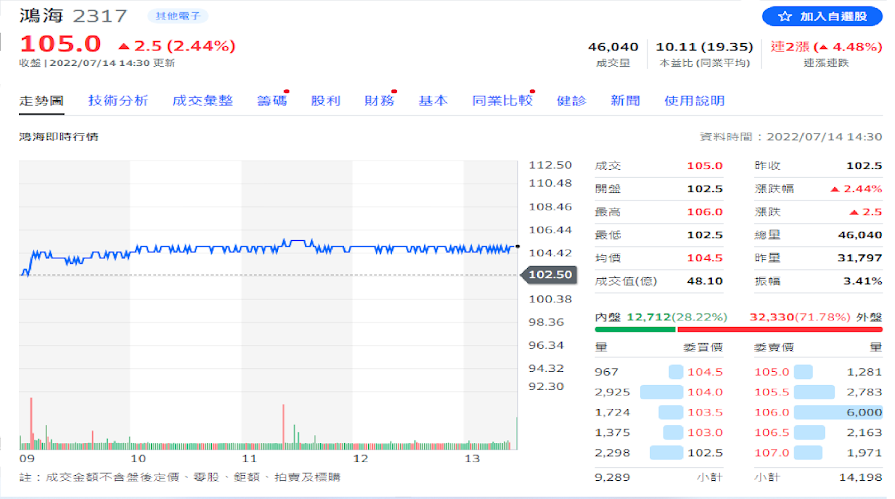The image size is (895, 499).
Task: Click the red 外盤 ratio bar
Action: (779, 329)
